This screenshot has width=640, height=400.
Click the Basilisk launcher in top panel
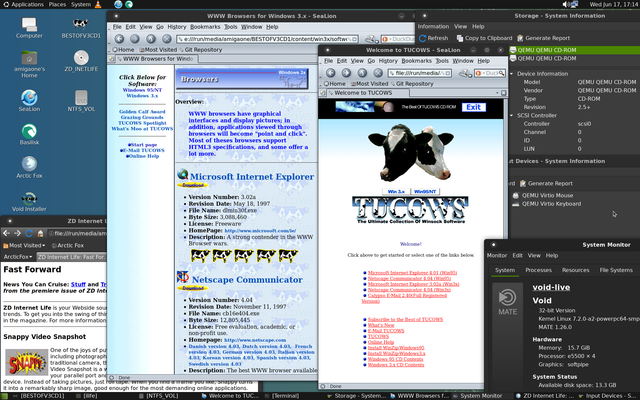tap(129, 4)
